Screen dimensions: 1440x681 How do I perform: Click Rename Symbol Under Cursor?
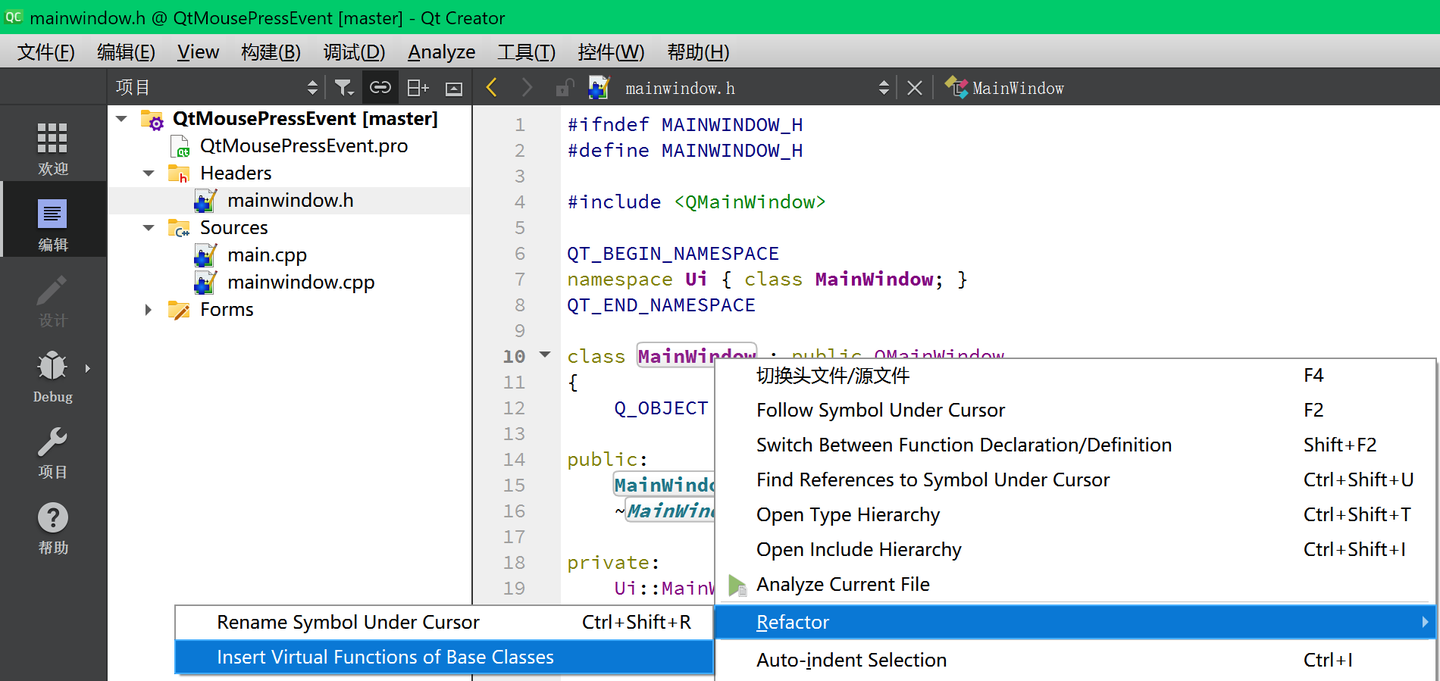point(348,622)
